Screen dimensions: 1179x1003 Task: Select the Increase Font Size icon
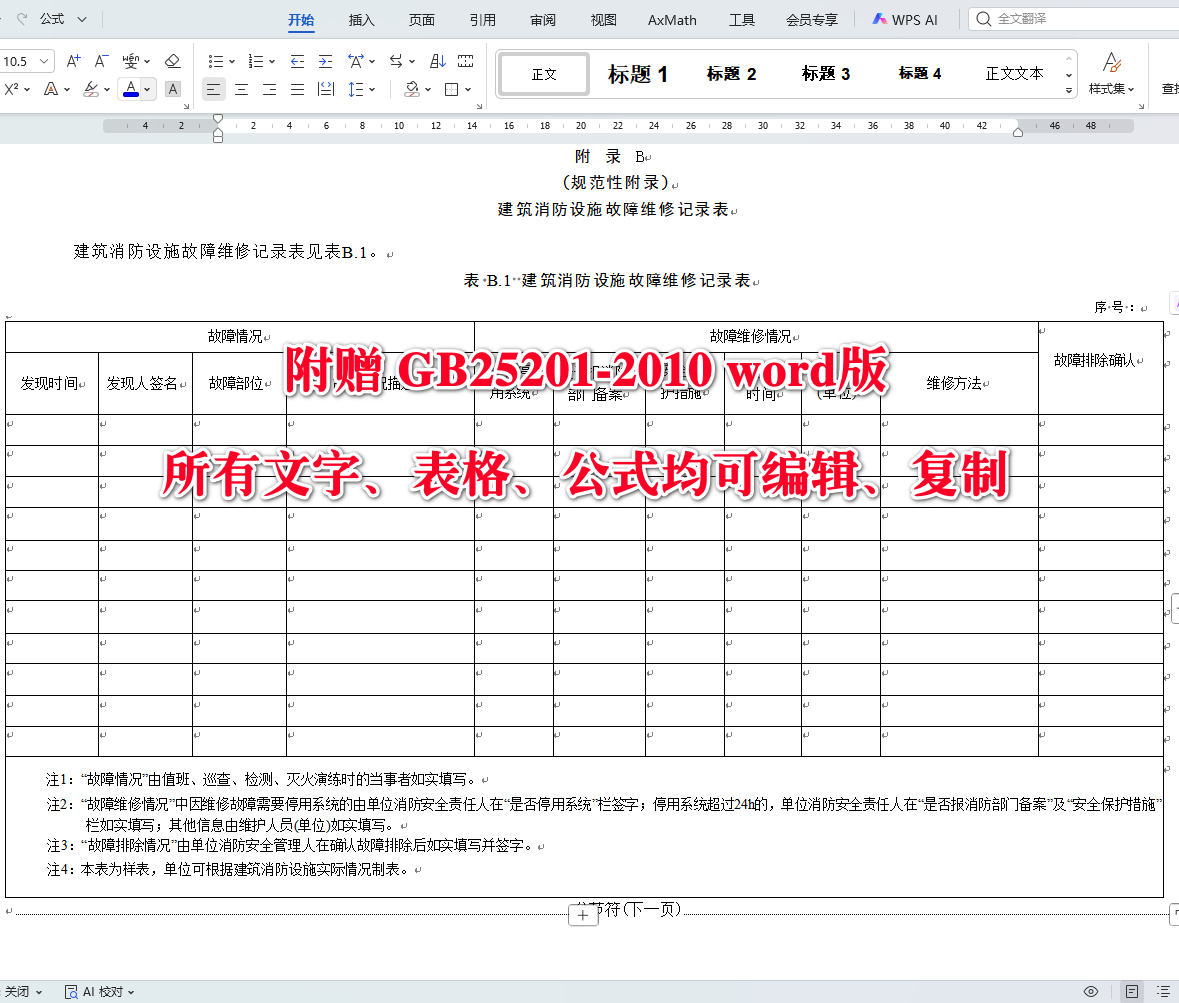click(x=72, y=60)
